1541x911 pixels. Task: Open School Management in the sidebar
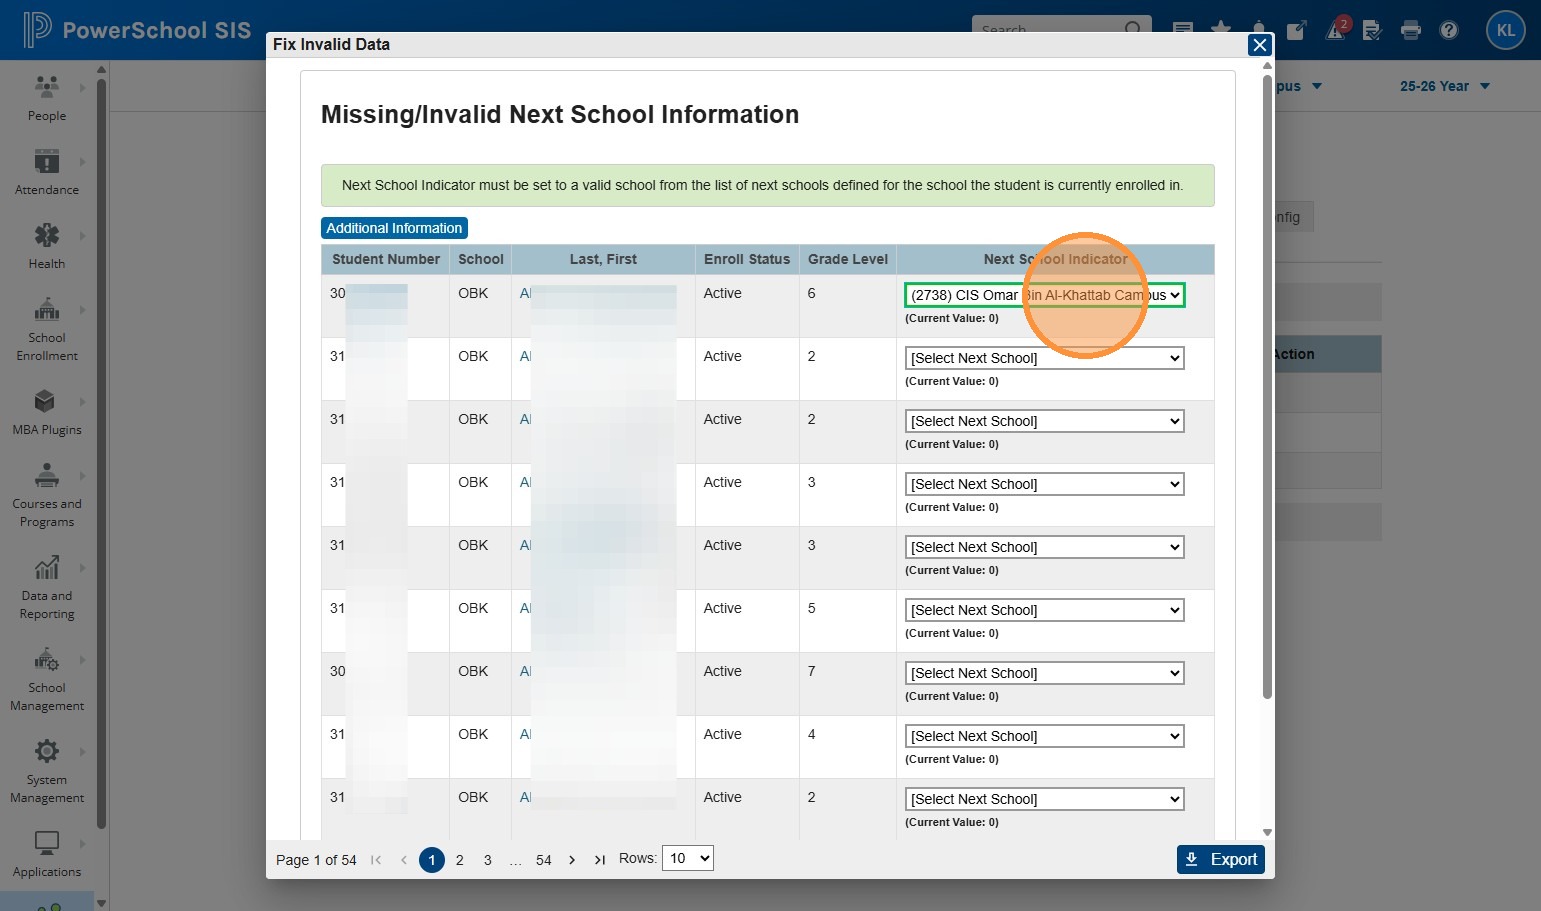[x=47, y=679]
